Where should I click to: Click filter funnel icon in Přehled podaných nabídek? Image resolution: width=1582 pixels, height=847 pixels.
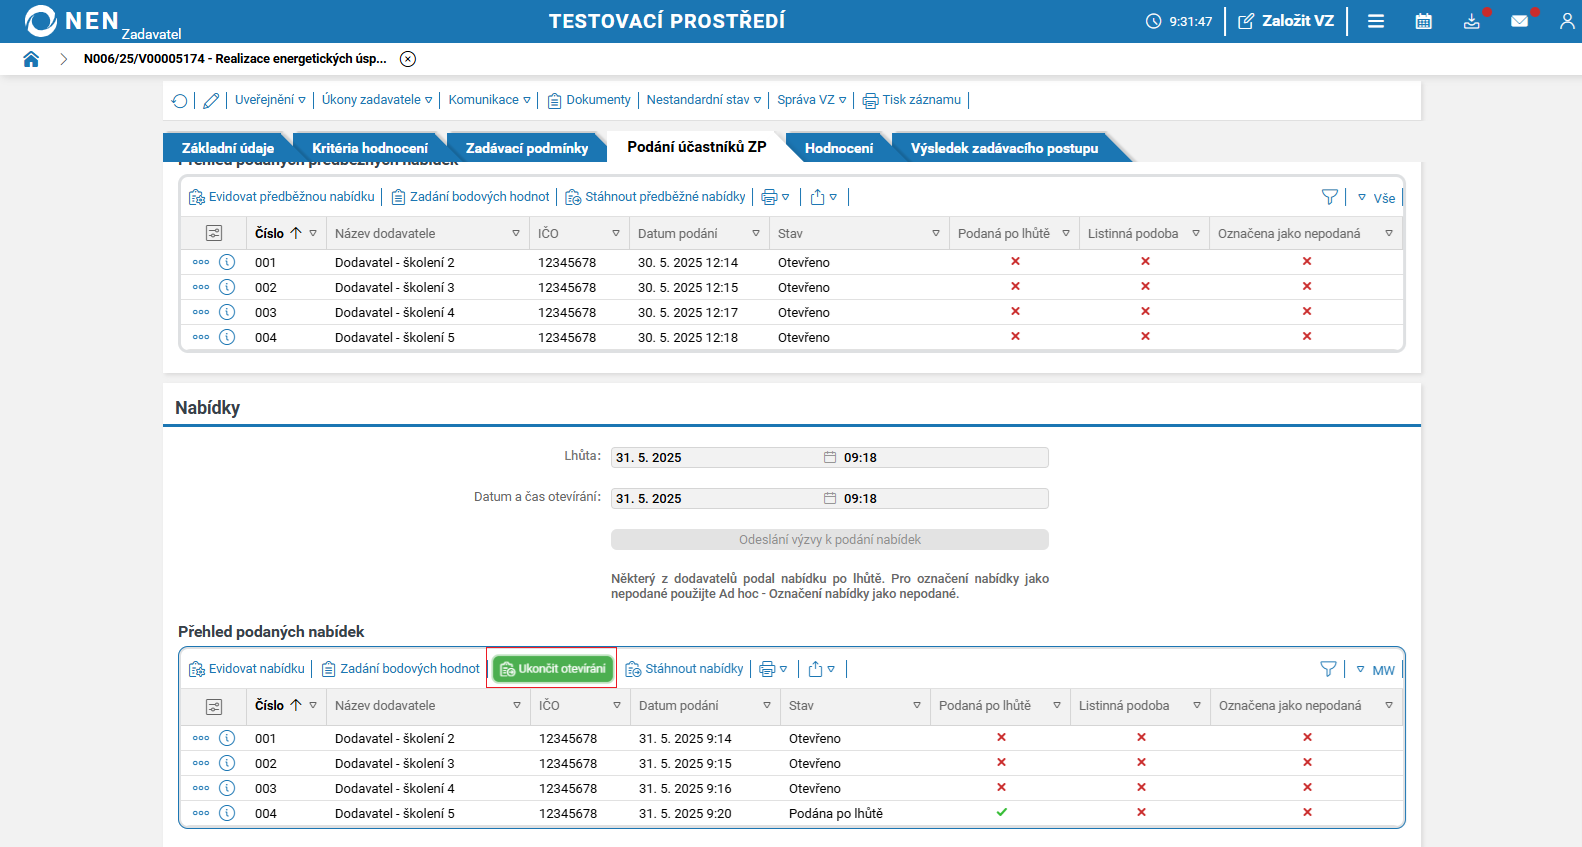click(x=1328, y=669)
